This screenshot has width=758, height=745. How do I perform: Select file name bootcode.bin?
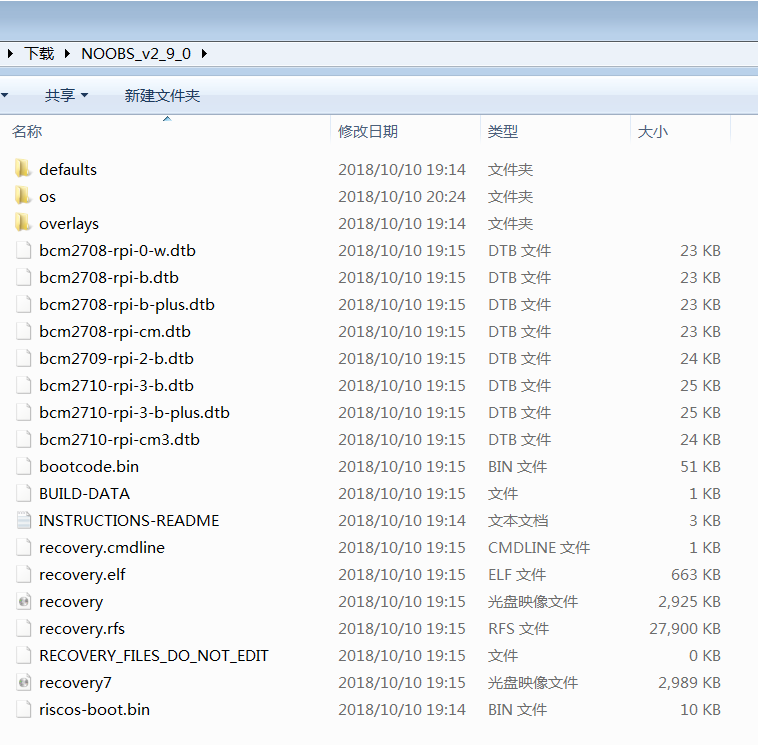[89, 467]
